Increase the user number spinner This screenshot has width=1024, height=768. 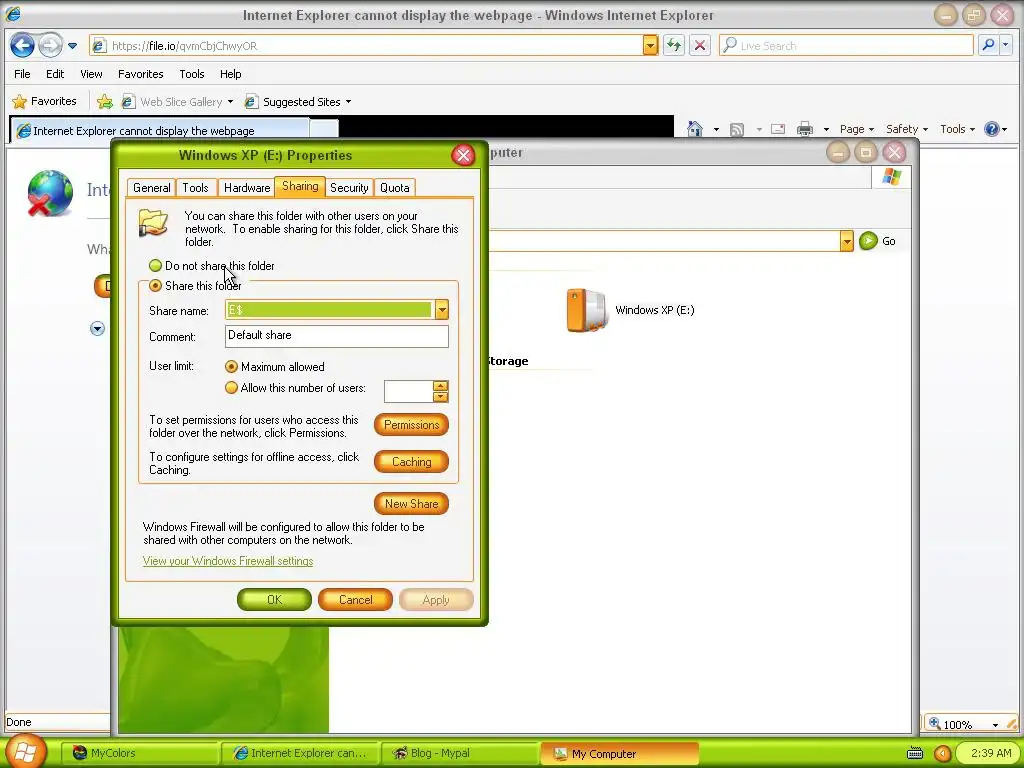point(441,386)
